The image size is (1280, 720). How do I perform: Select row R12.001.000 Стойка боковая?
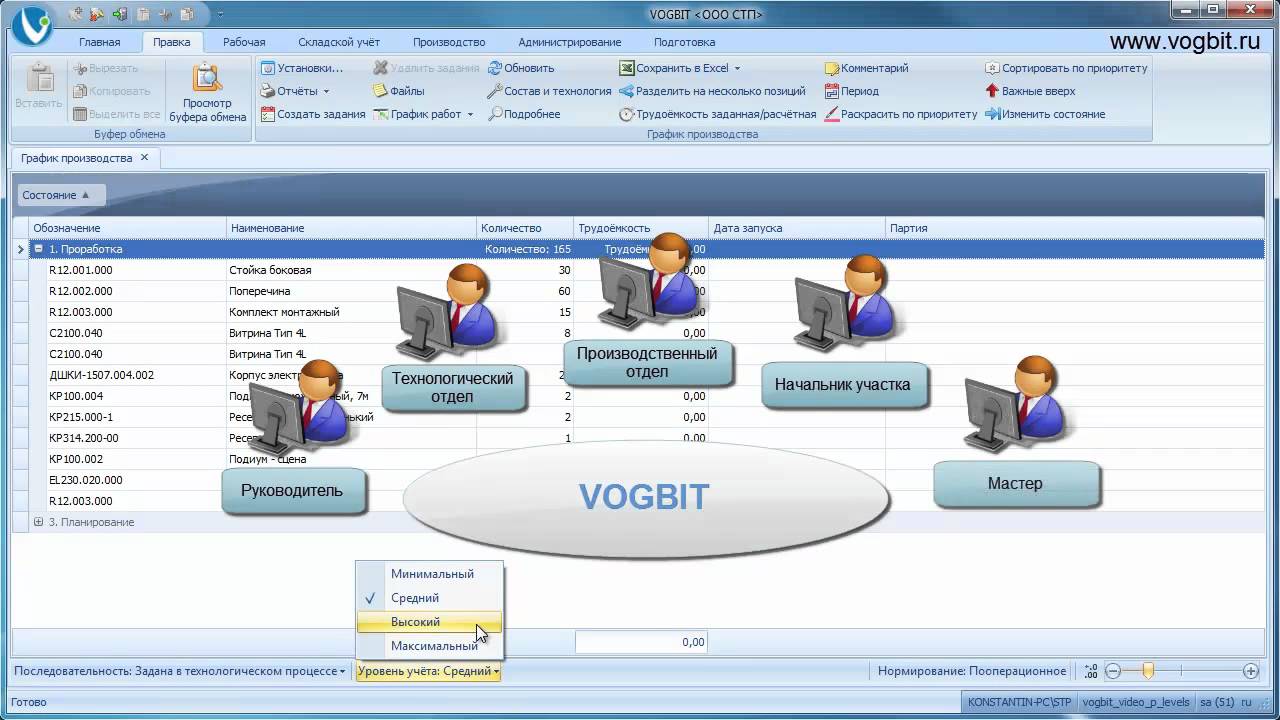point(640,270)
